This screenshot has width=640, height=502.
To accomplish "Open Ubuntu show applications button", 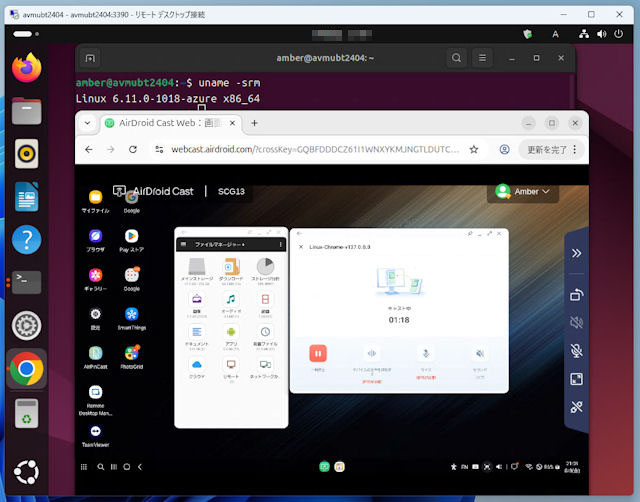I will tap(27, 472).
